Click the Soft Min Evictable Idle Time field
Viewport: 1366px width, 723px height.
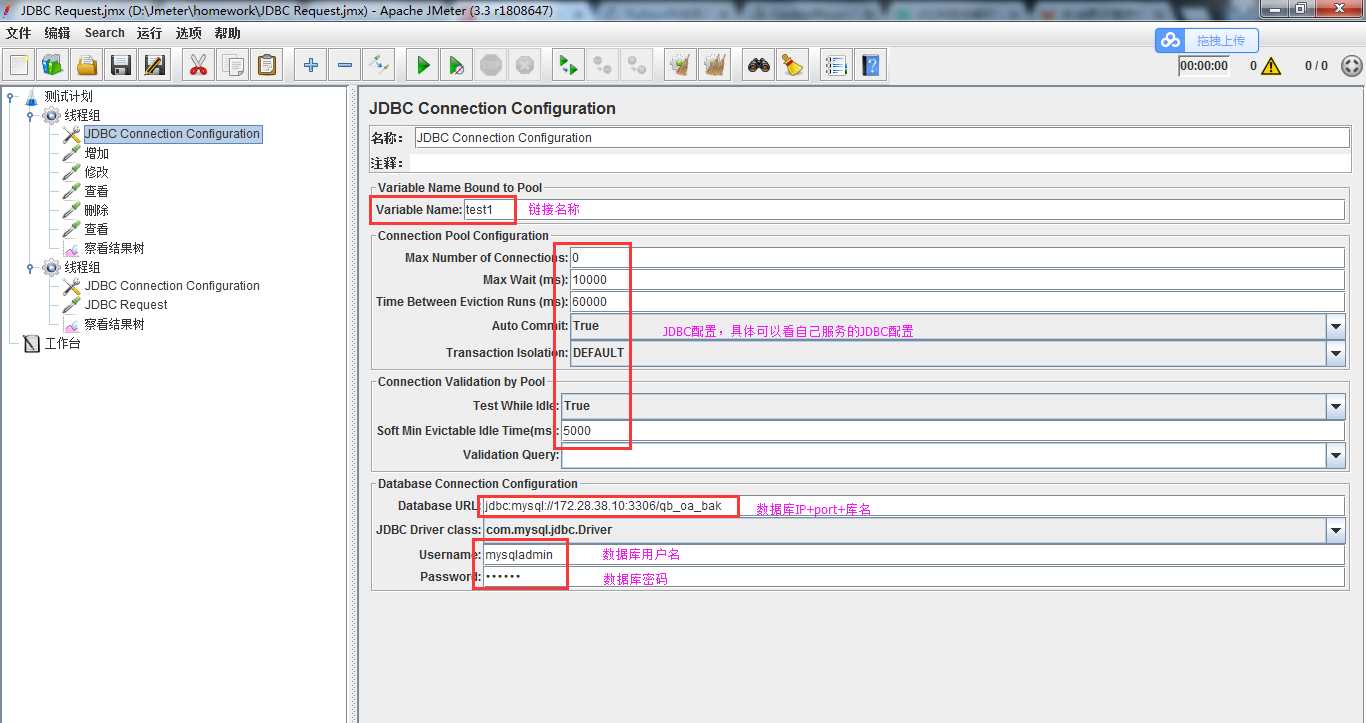pos(953,431)
